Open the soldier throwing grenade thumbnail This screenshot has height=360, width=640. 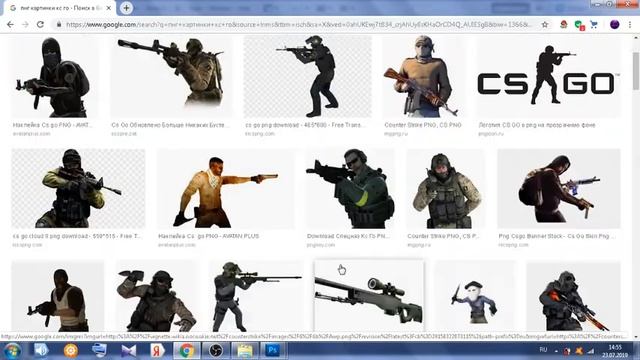point(157,296)
